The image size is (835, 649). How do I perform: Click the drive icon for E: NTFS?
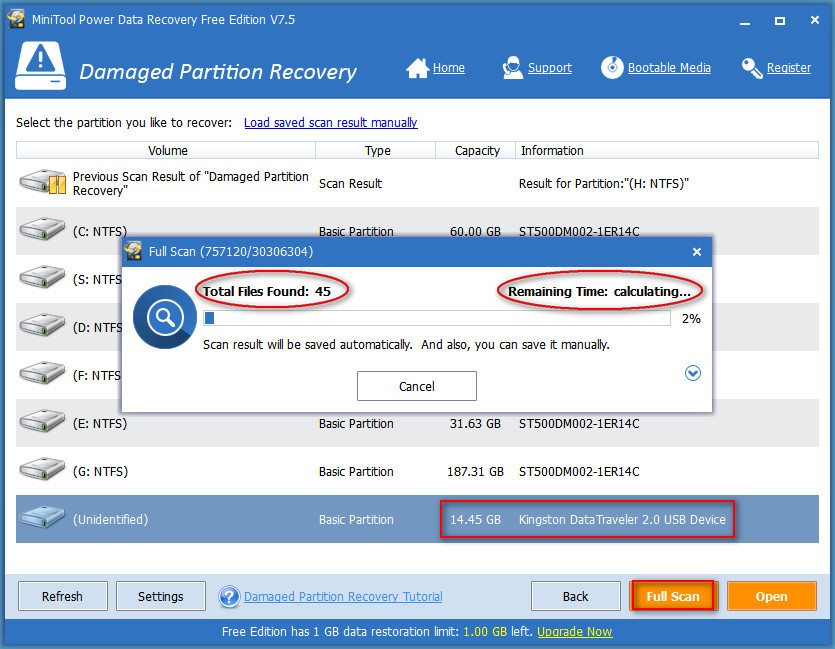42,421
